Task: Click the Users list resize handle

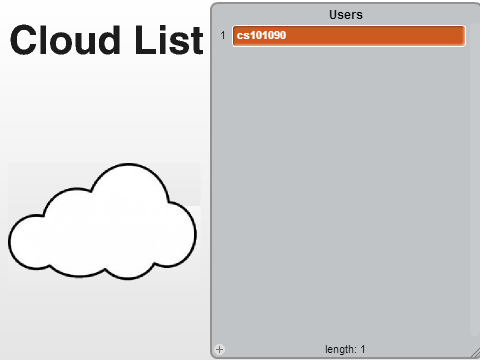Action: 475,353
